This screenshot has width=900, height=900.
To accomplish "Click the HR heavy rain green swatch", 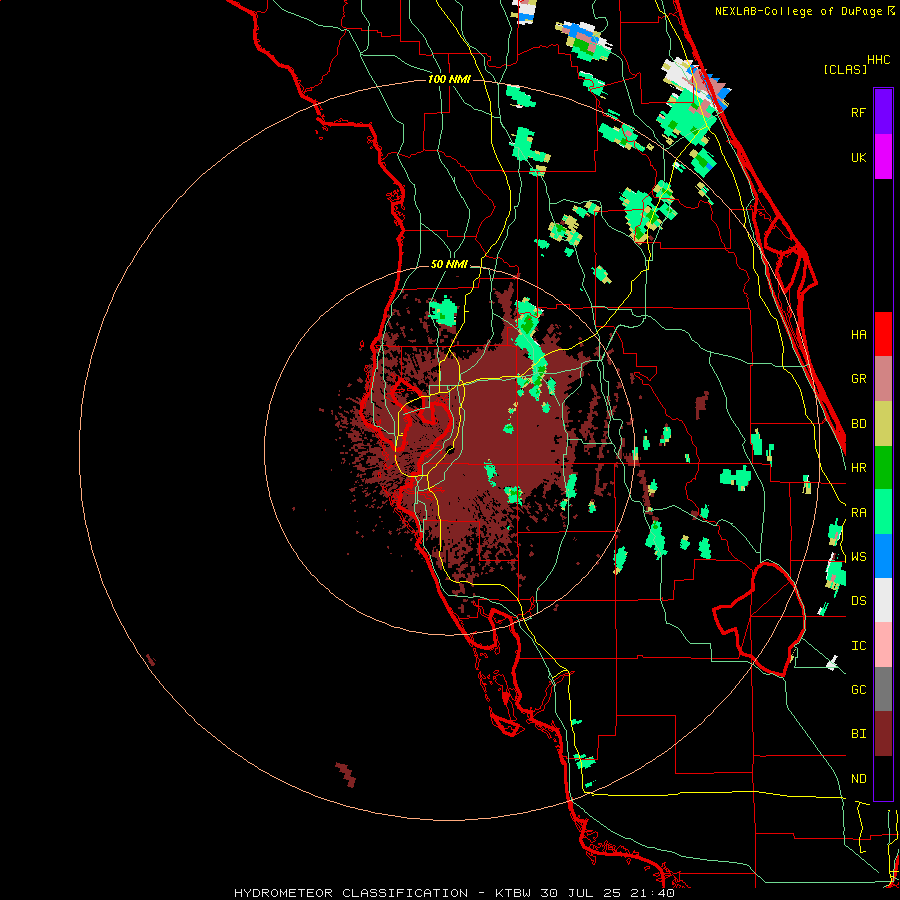I will [x=883, y=468].
